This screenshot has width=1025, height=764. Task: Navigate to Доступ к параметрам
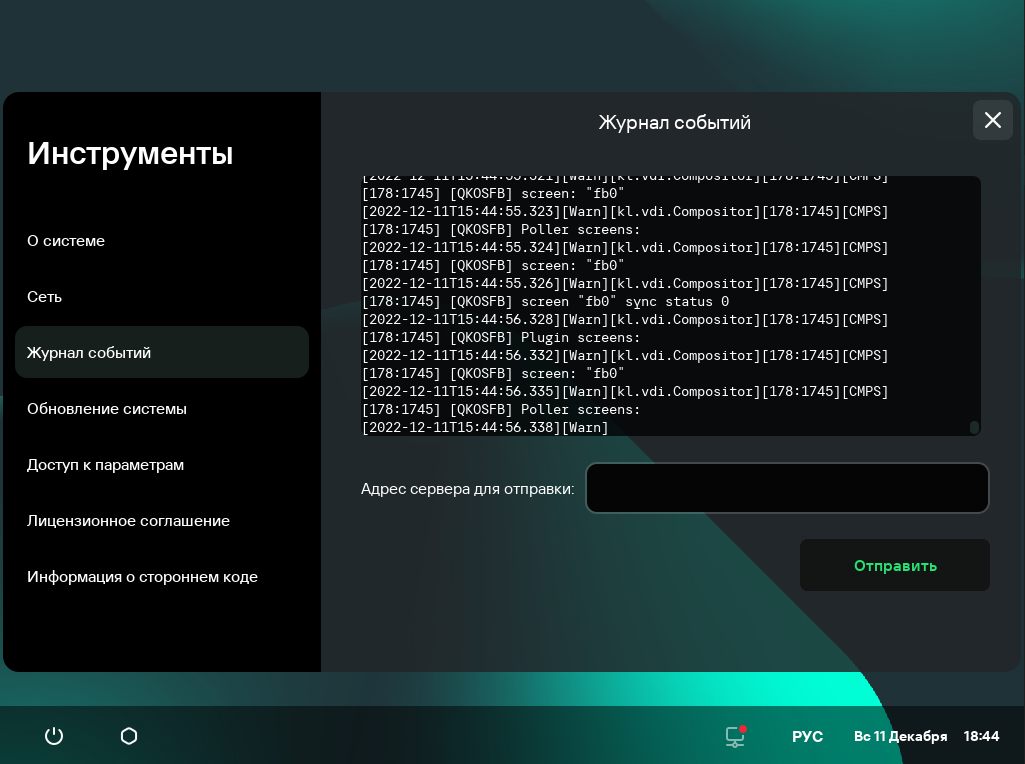pyautogui.click(x=105, y=465)
